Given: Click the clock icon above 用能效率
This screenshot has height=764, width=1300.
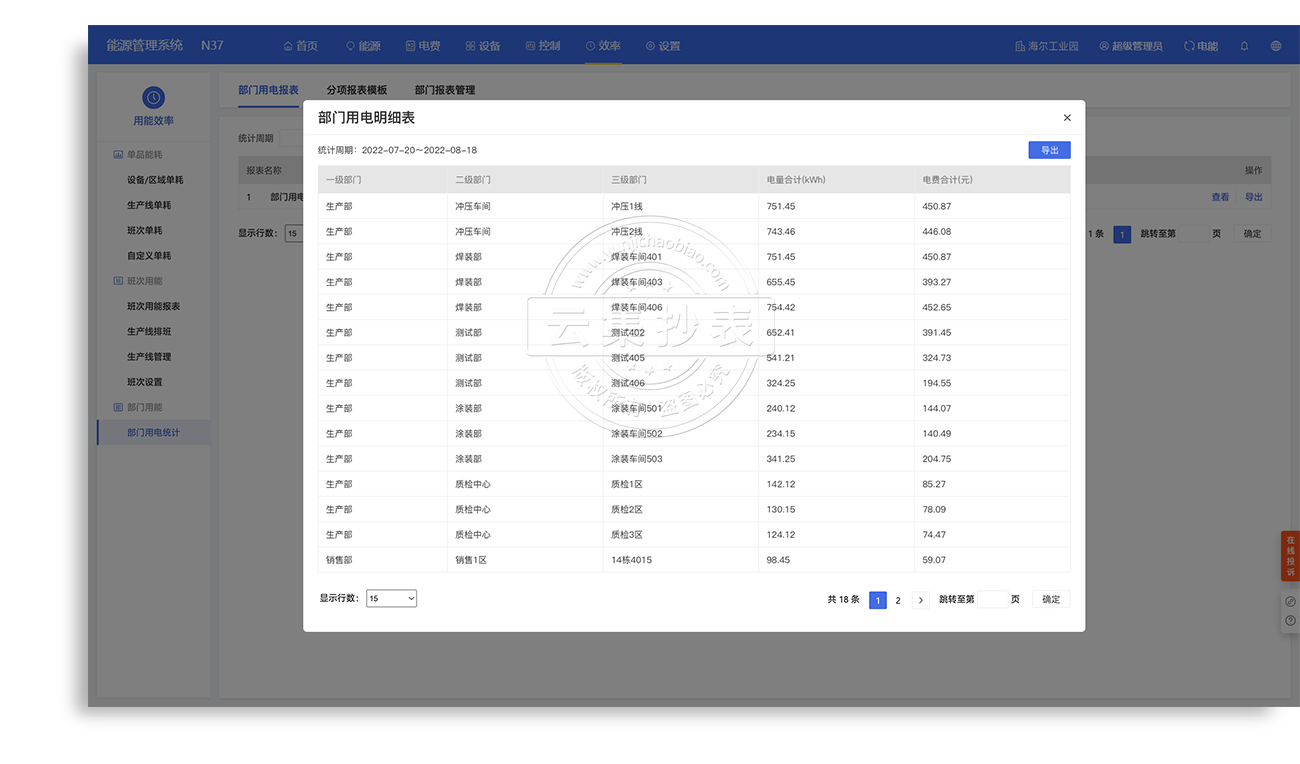Looking at the screenshot, I should 153,97.
